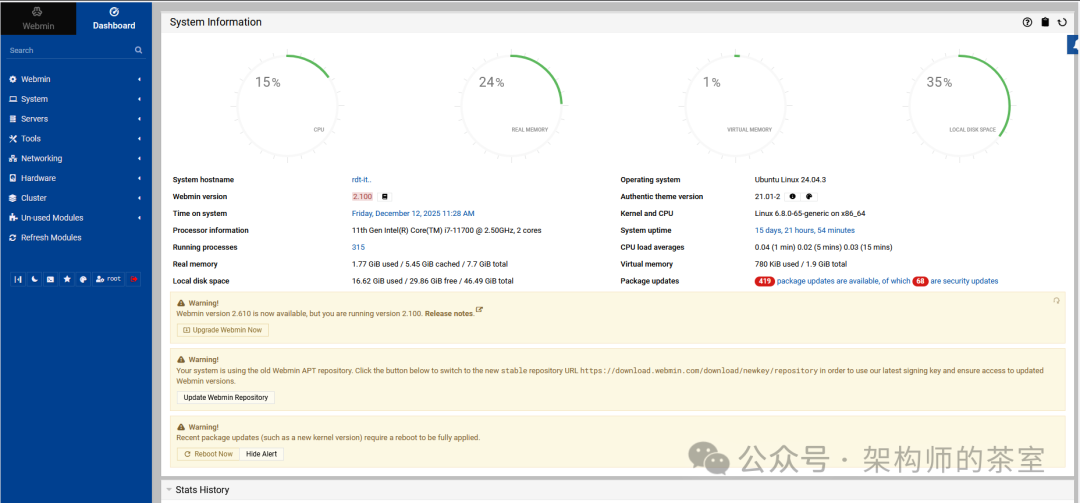Click the CPU 15% gauge

tap(289, 105)
